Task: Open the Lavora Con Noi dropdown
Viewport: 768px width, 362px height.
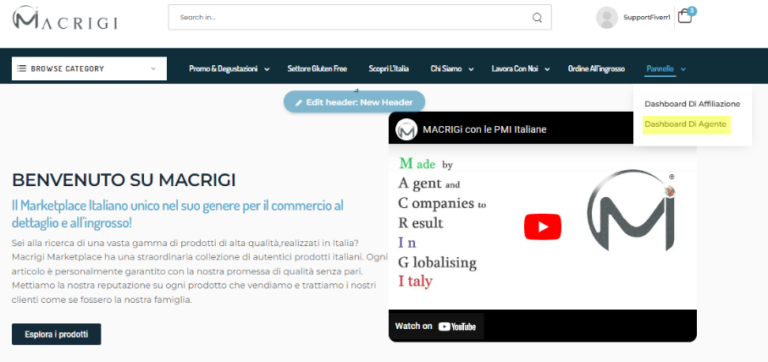Action: tap(547, 70)
